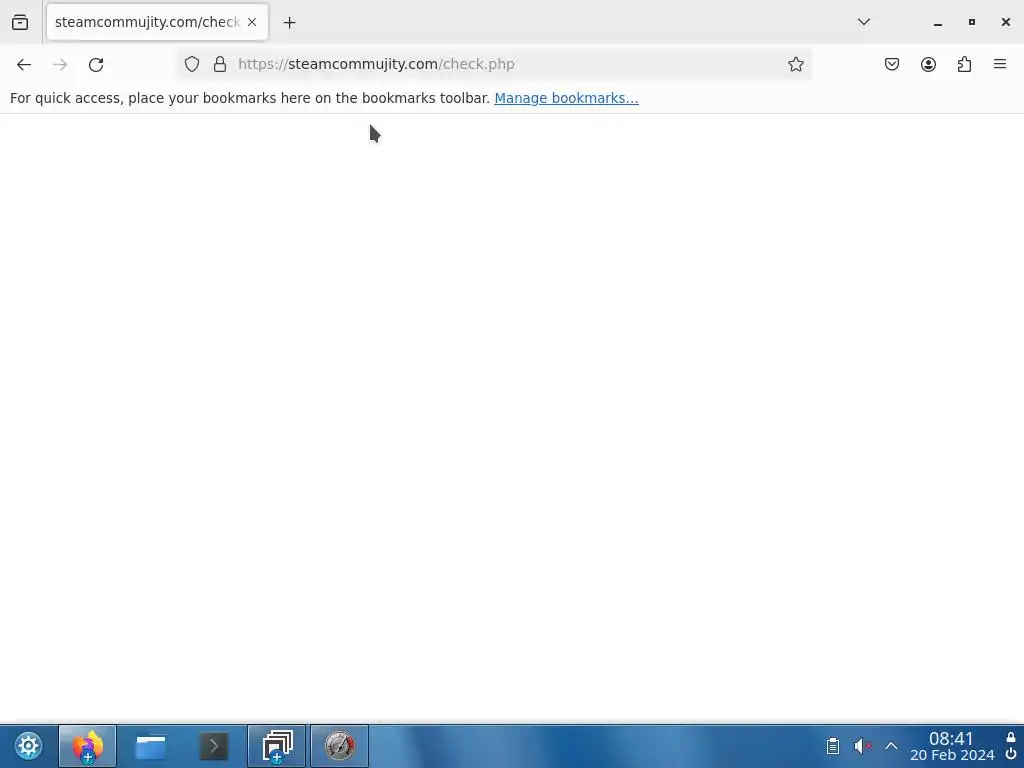Click the Manage bookmarks link
Image resolution: width=1024 pixels, height=768 pixels.
(x=566, y=98)
